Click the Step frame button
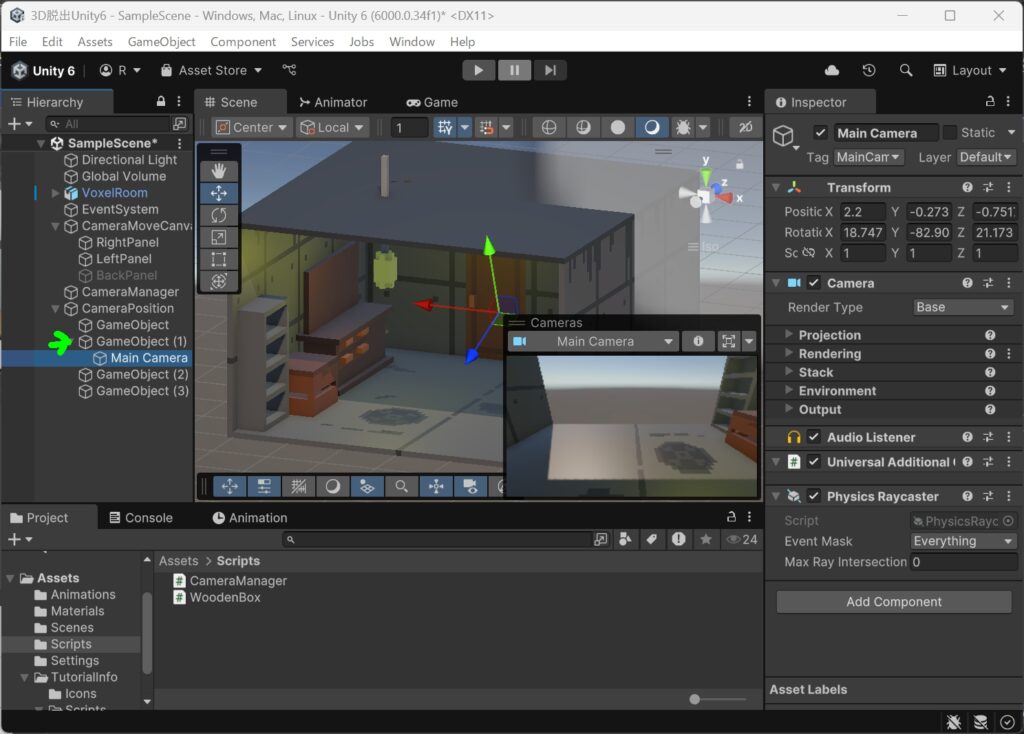1024x734 pixels. pos(550,70)
